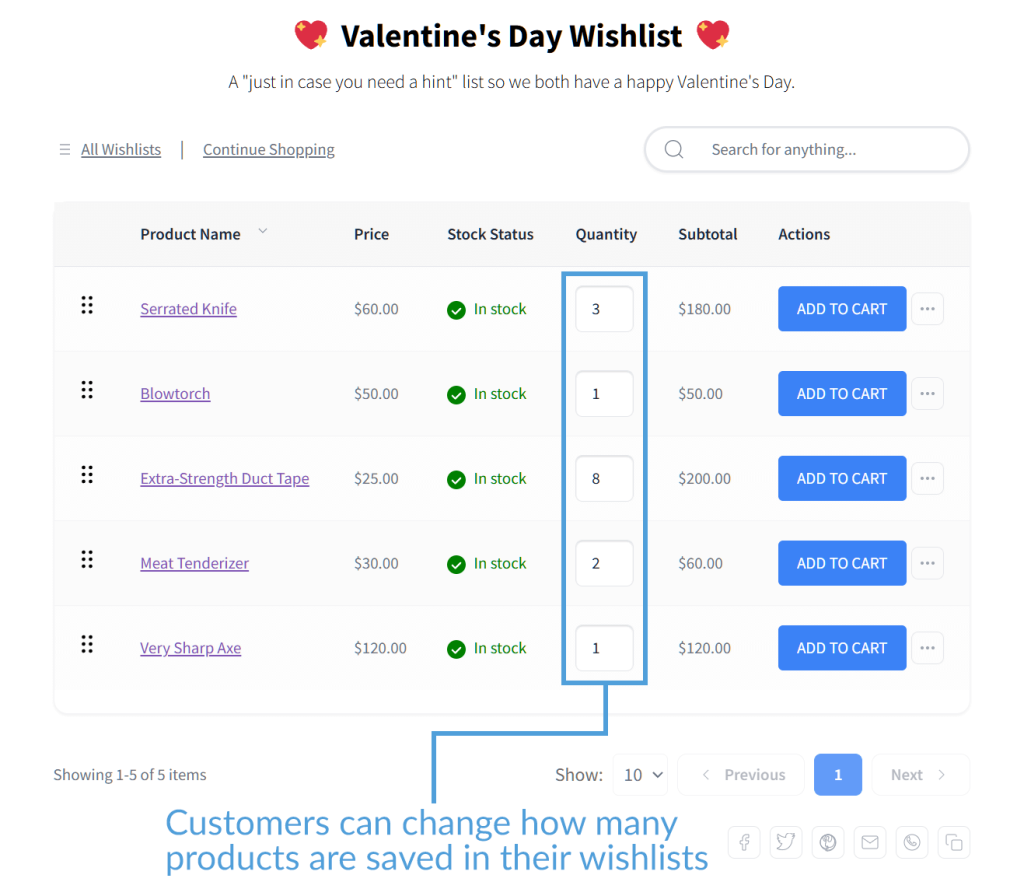1024x882 pixels.
Task: Share the wishlist on Twitter
Action: coord(786,842)
